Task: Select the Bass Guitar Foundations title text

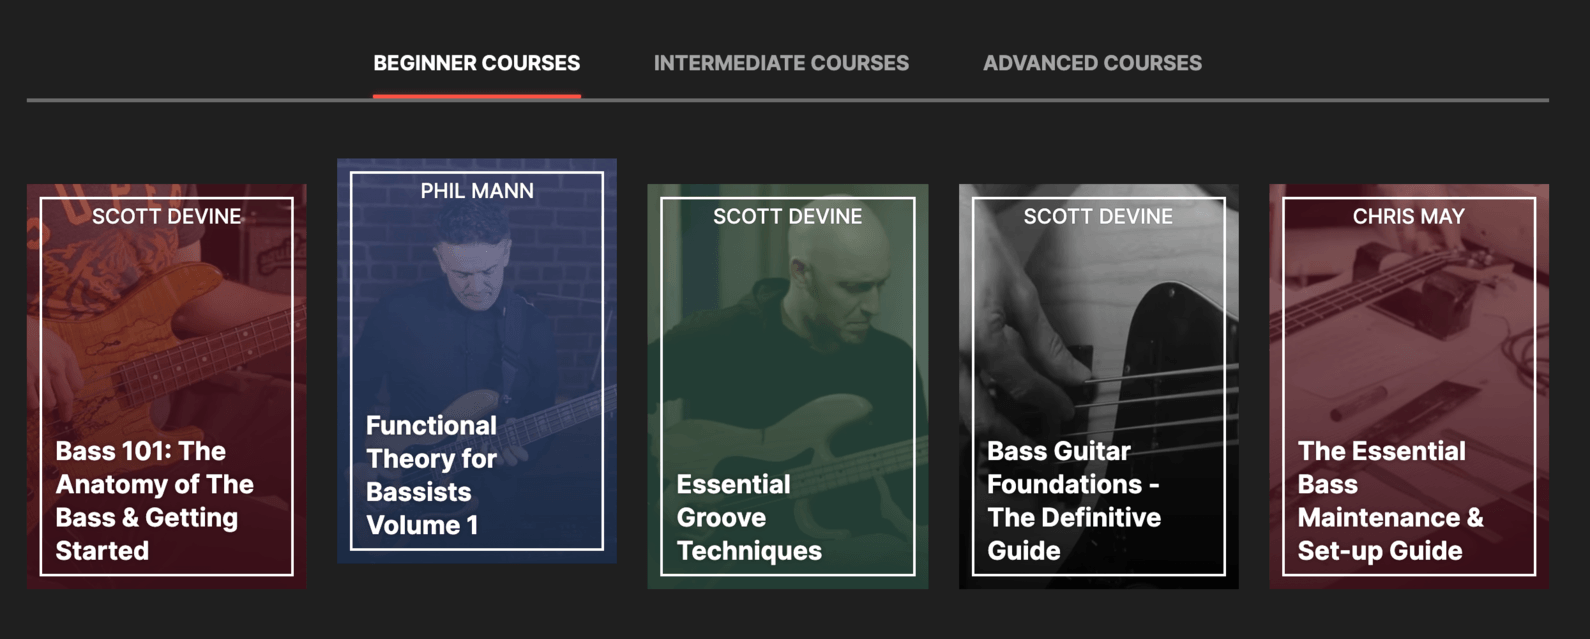Action: (1073, 500)
